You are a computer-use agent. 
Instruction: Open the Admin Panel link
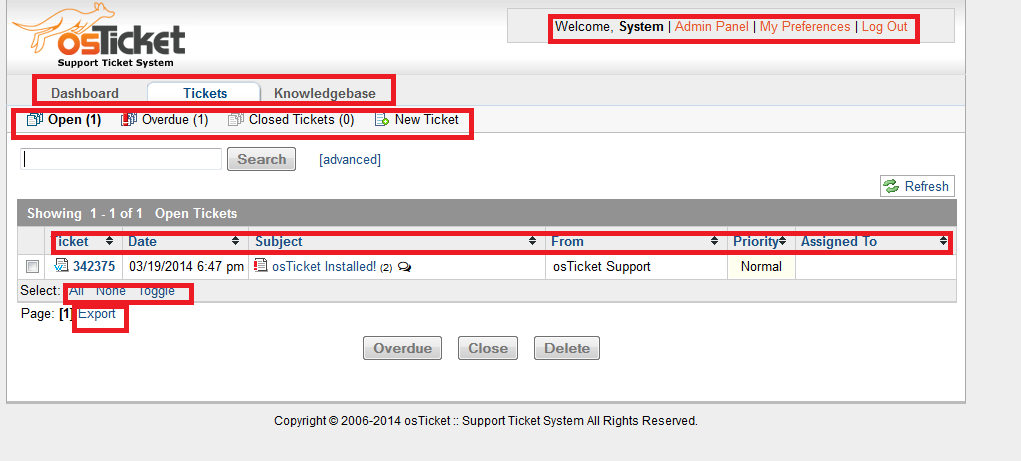coord(711,27)
